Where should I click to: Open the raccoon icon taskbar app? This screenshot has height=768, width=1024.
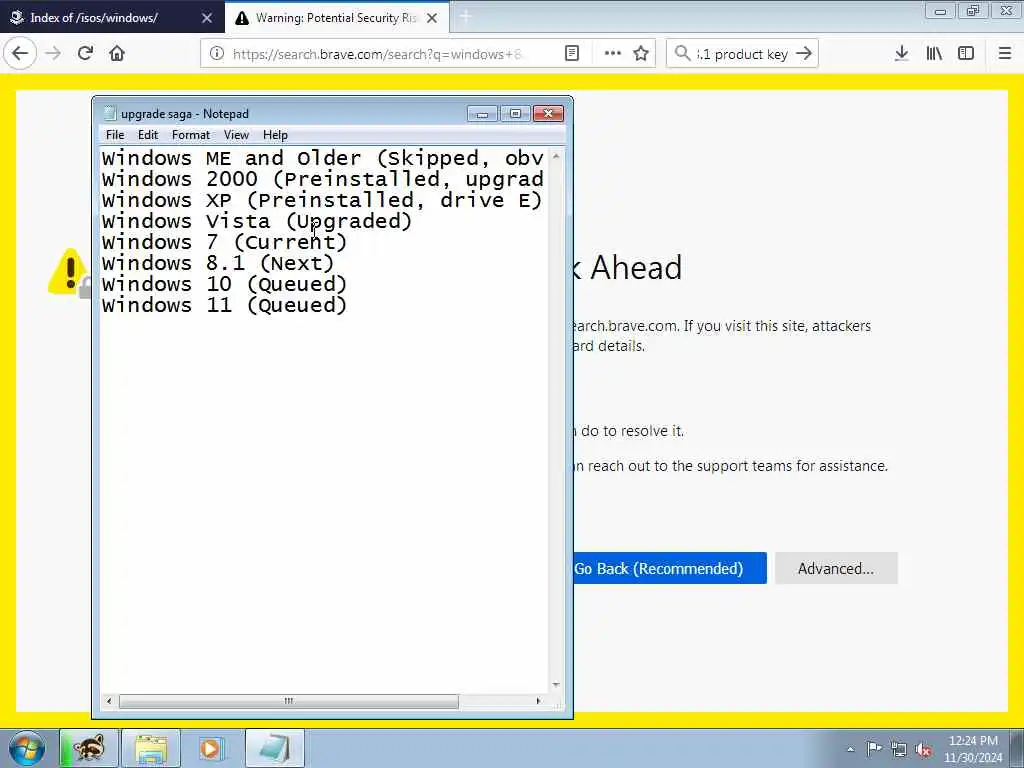89,748
